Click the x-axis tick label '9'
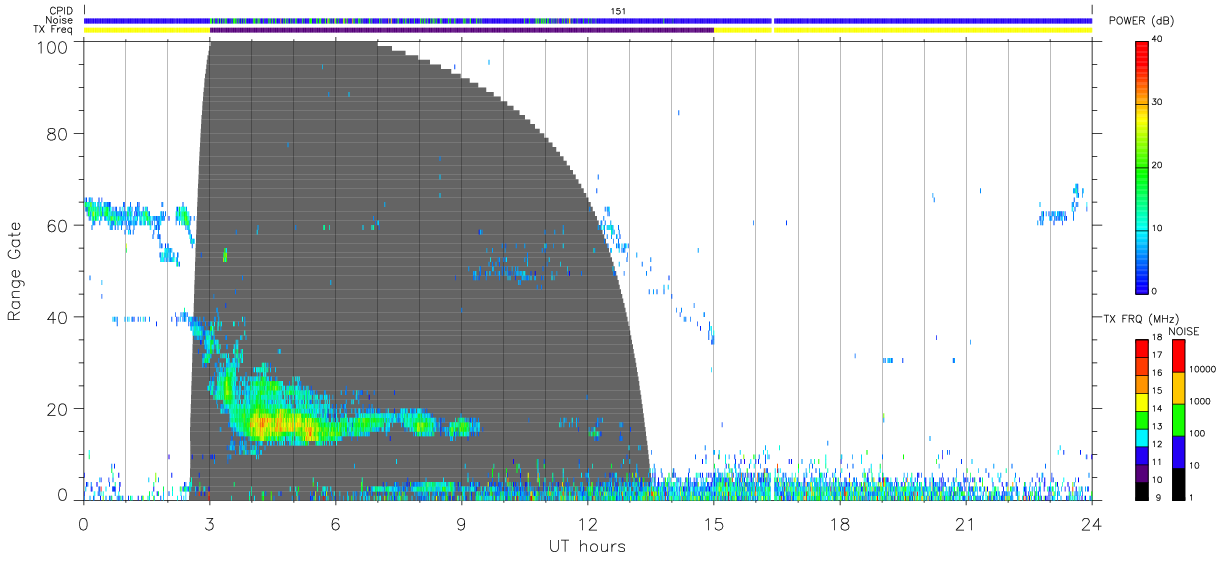The width and height of the screenshot is (1228, 567). point(461,523)
